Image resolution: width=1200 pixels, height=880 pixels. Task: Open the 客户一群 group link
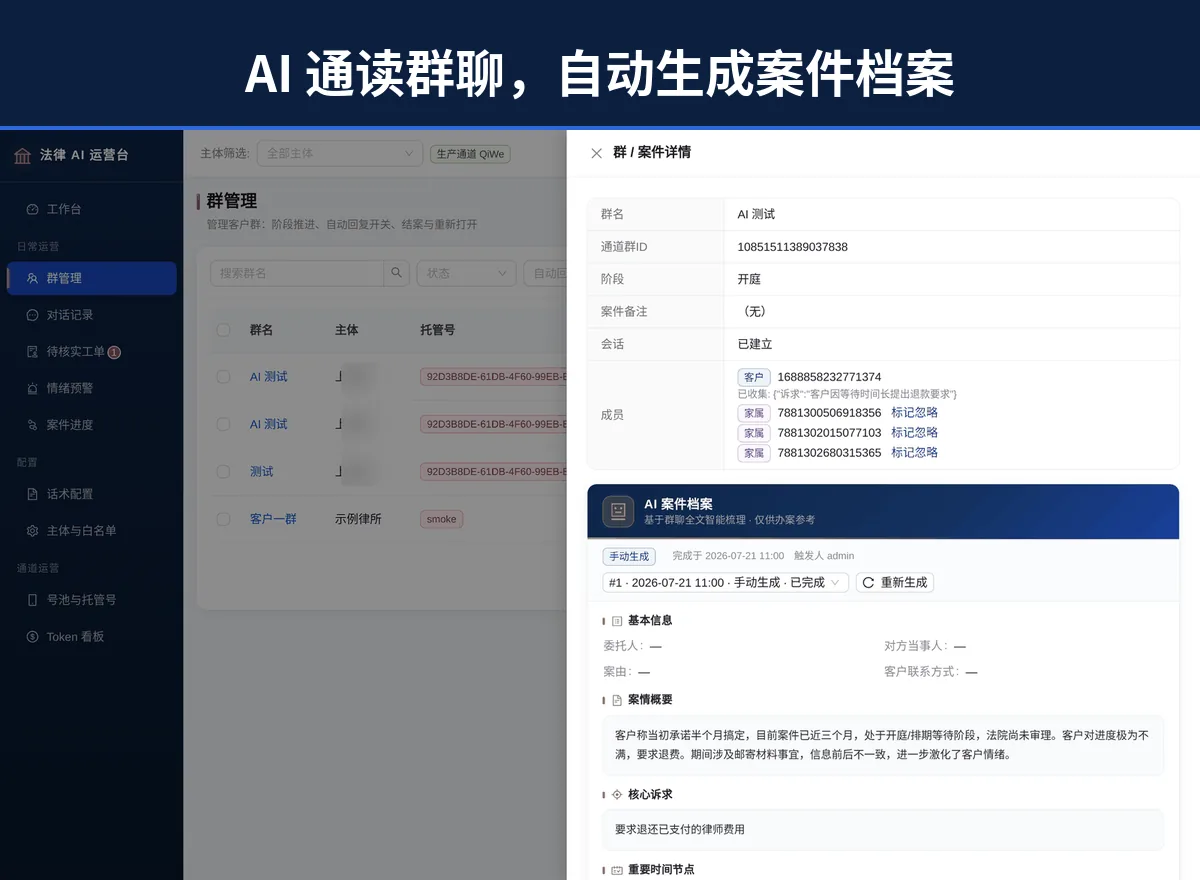pos(273,519)
